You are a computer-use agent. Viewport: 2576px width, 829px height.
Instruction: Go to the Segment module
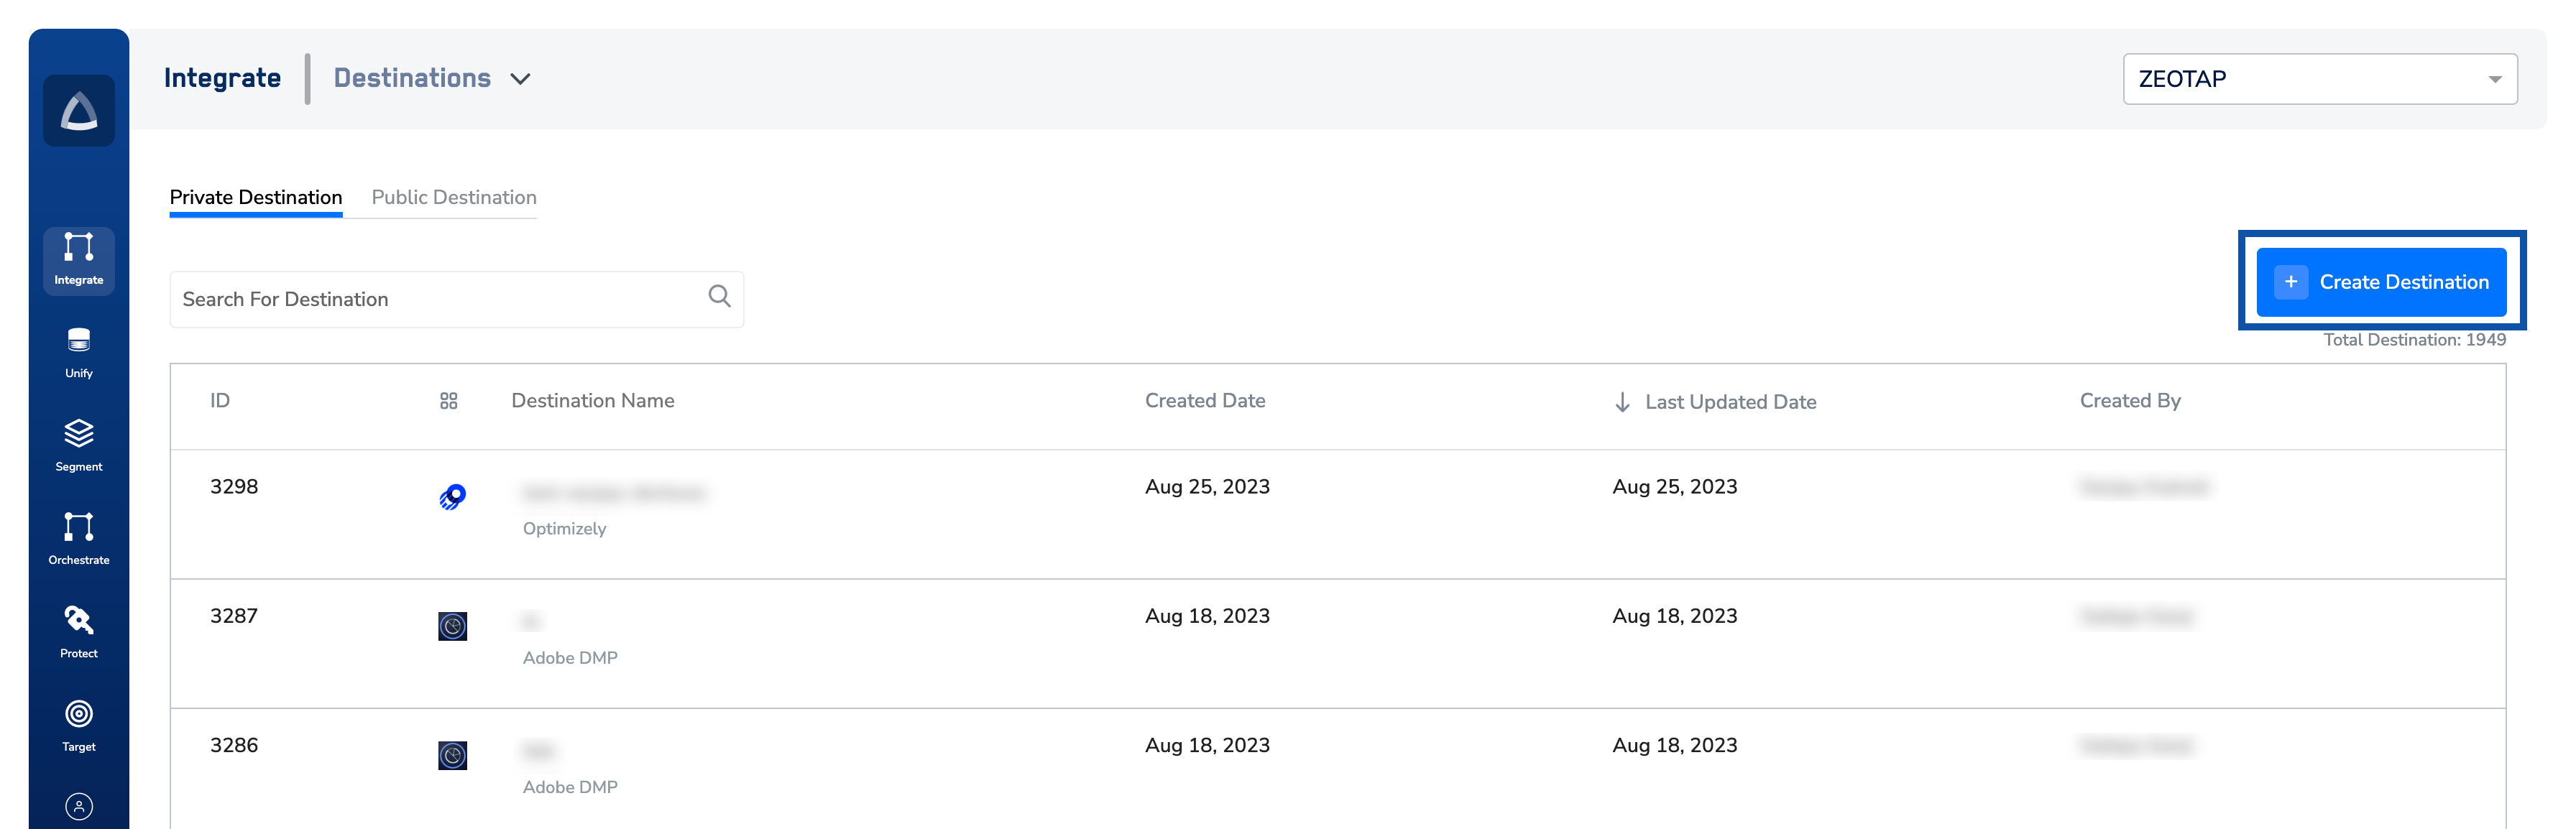coord(79,446)
